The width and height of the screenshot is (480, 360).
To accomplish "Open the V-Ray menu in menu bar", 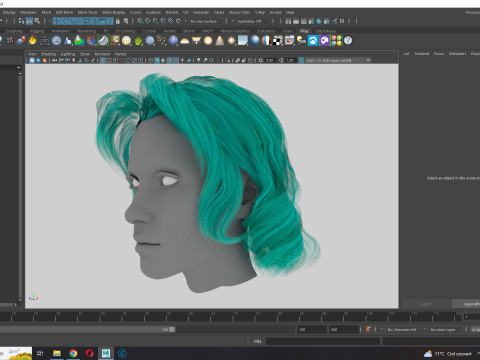I will tap(260, 12).
